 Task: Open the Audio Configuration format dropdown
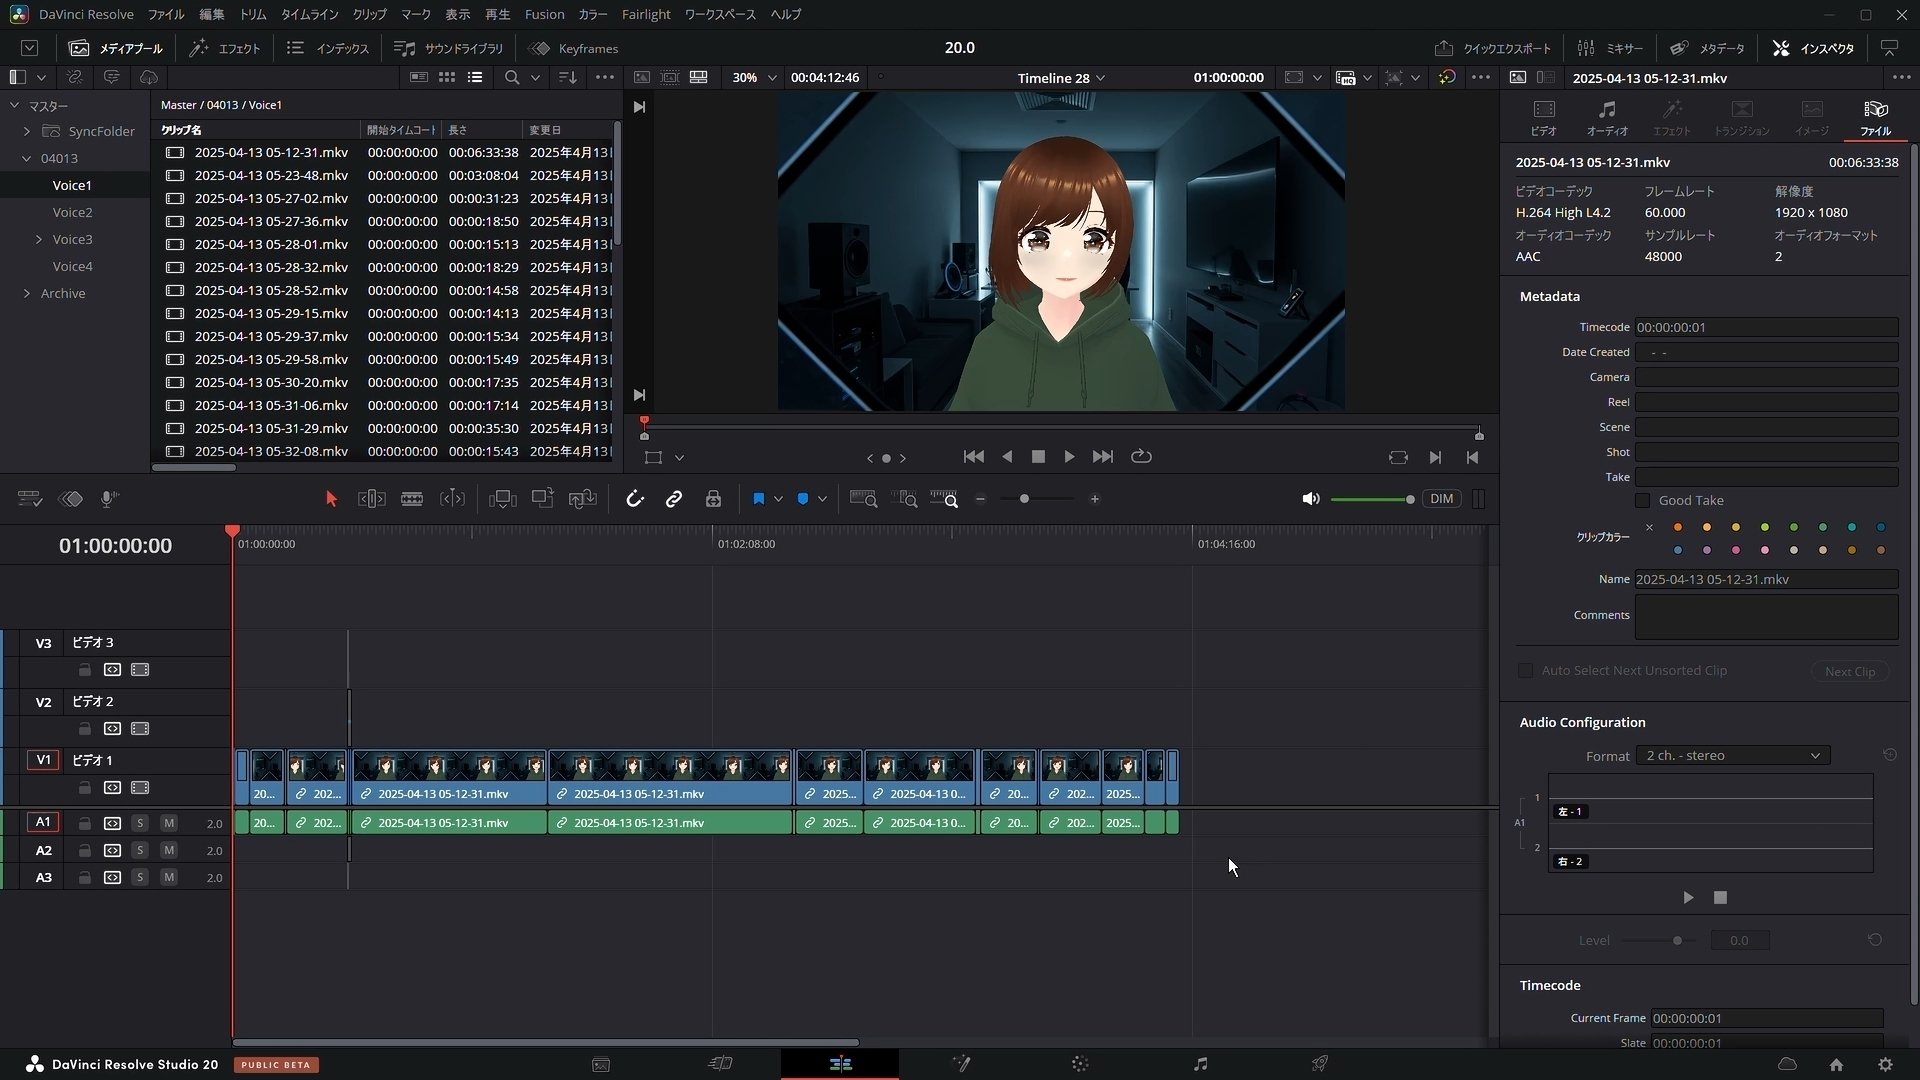tap(1733, 755)
